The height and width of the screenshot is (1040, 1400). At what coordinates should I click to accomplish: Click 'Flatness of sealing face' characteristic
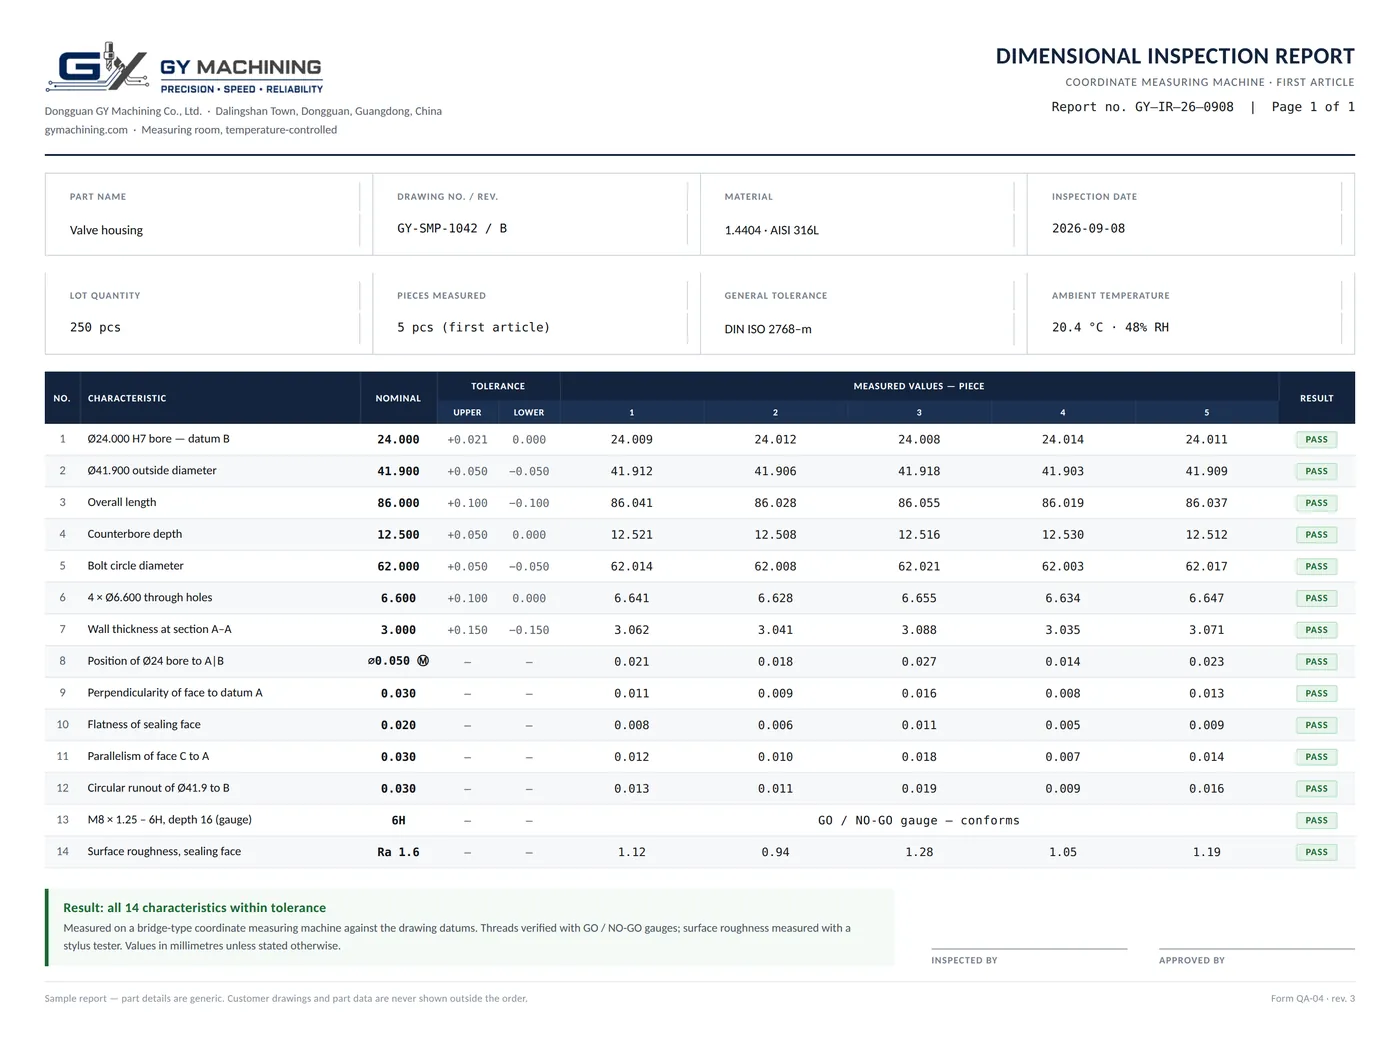pos(144,724)
